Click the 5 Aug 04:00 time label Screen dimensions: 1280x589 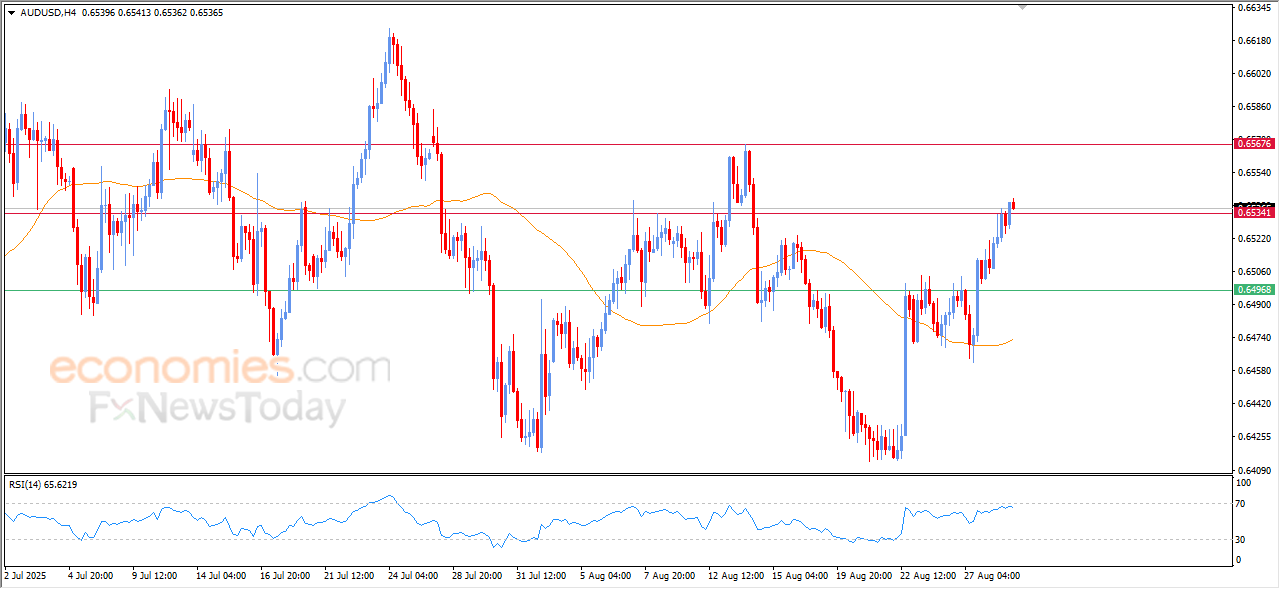[x=606, y=576]
